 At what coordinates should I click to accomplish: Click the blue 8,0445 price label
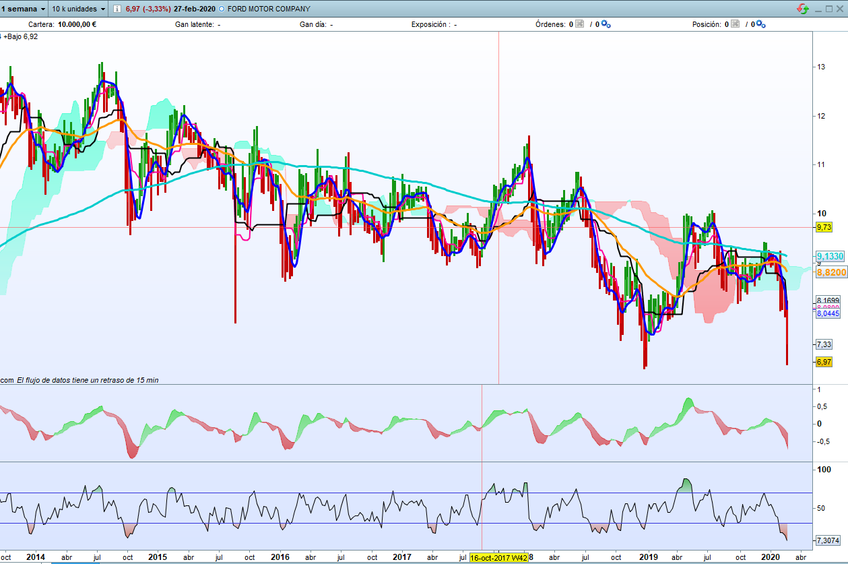[828, 314]
